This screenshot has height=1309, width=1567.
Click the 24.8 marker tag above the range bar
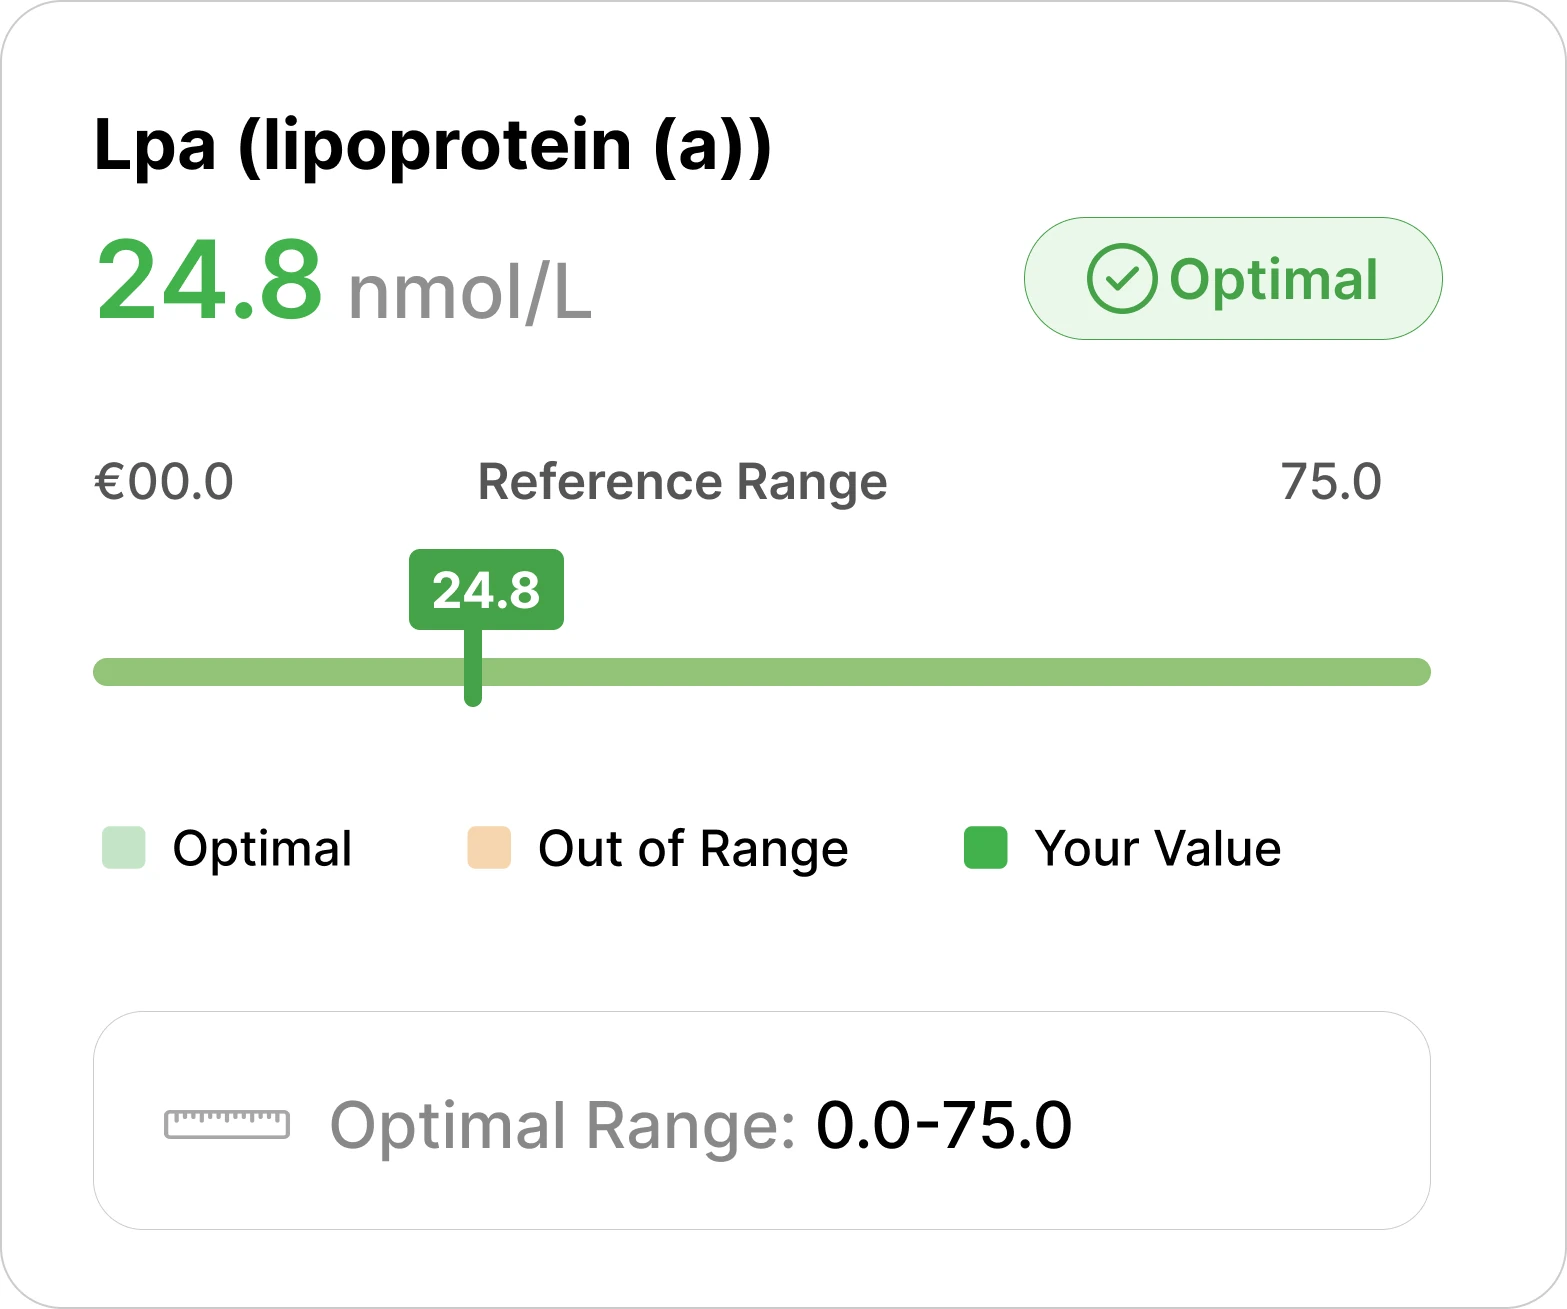click(x=486, y=589)
